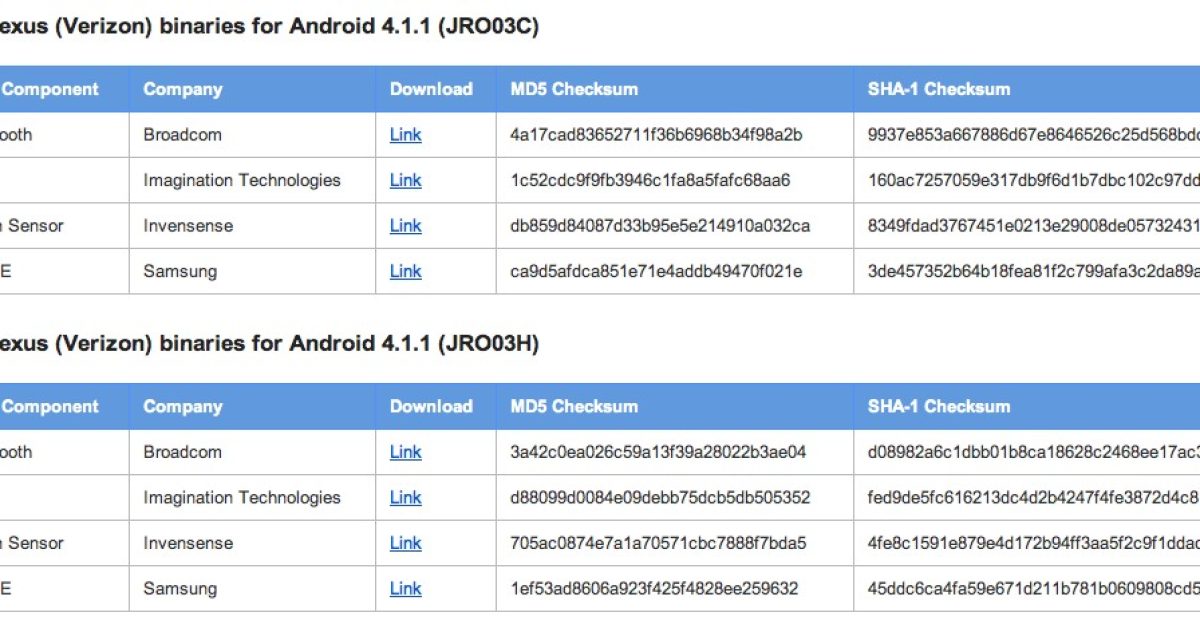Click SHA-1 Checksum column header in JRO03H table
The width and height of the screenshot is (1200, 628).
coord(939,407)
